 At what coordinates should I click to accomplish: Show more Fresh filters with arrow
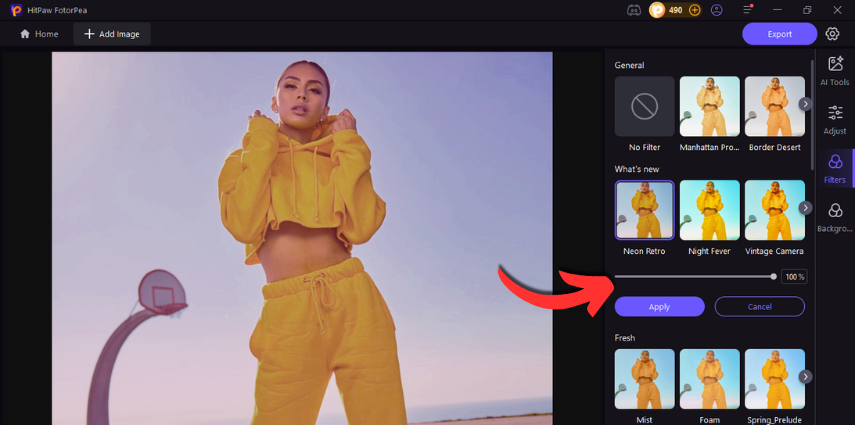805,377
